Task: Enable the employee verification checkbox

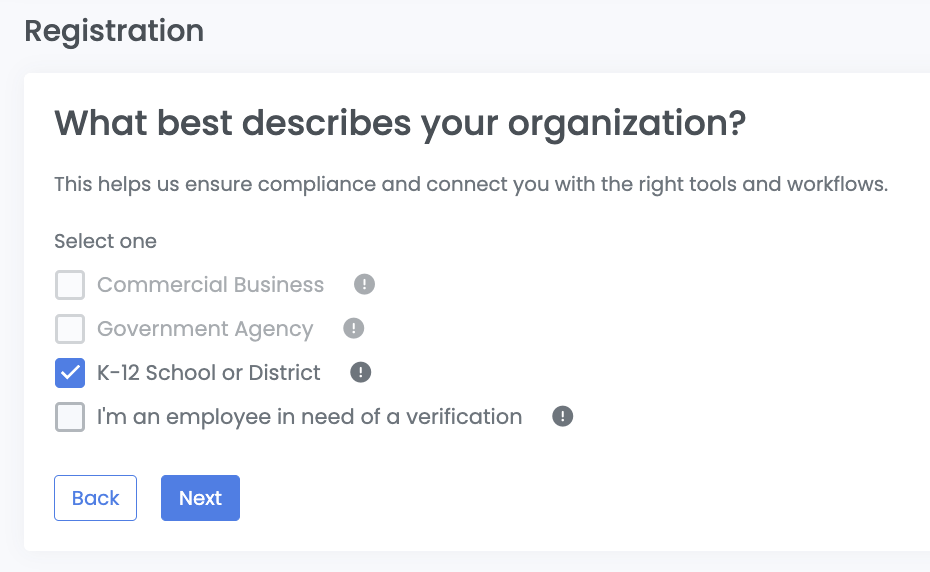Action: 70,417
